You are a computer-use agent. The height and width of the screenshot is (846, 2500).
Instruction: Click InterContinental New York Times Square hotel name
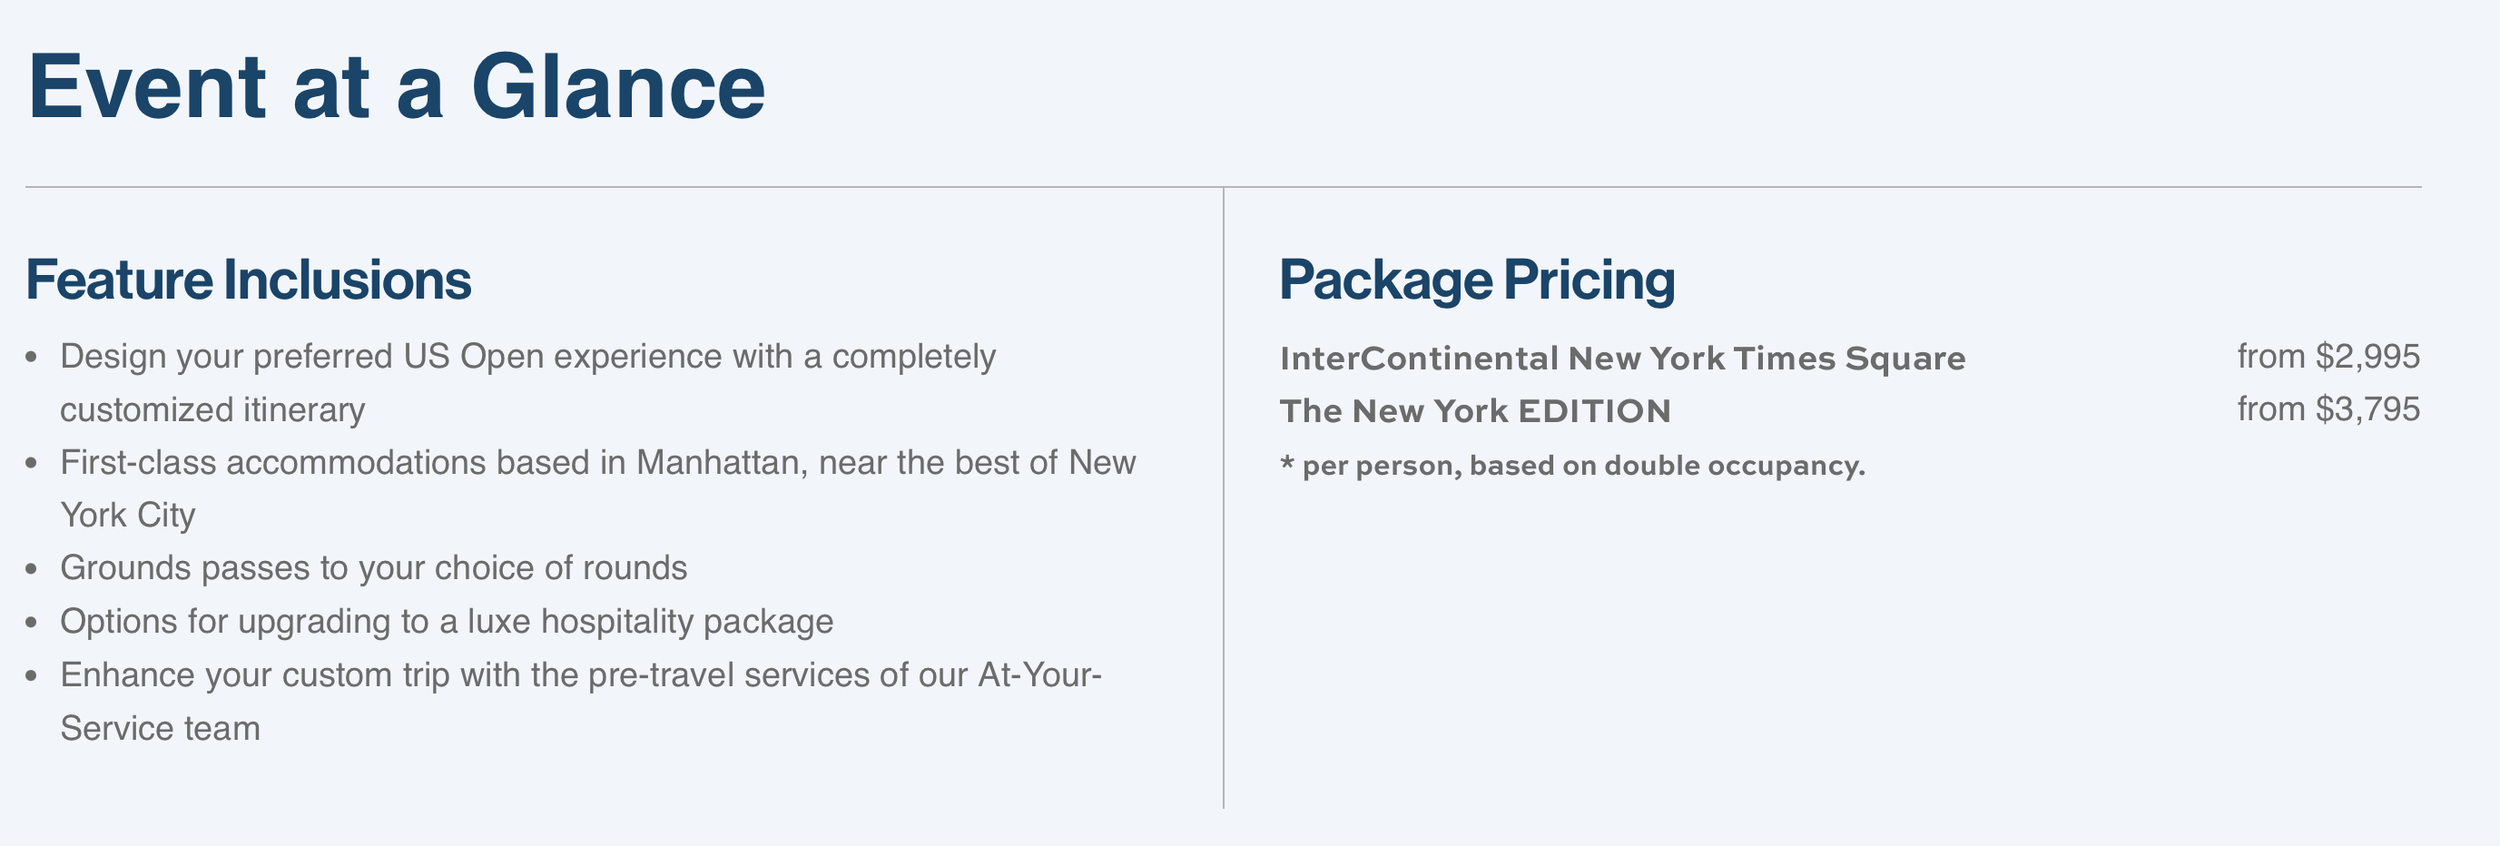click(x=1622, y=358)
